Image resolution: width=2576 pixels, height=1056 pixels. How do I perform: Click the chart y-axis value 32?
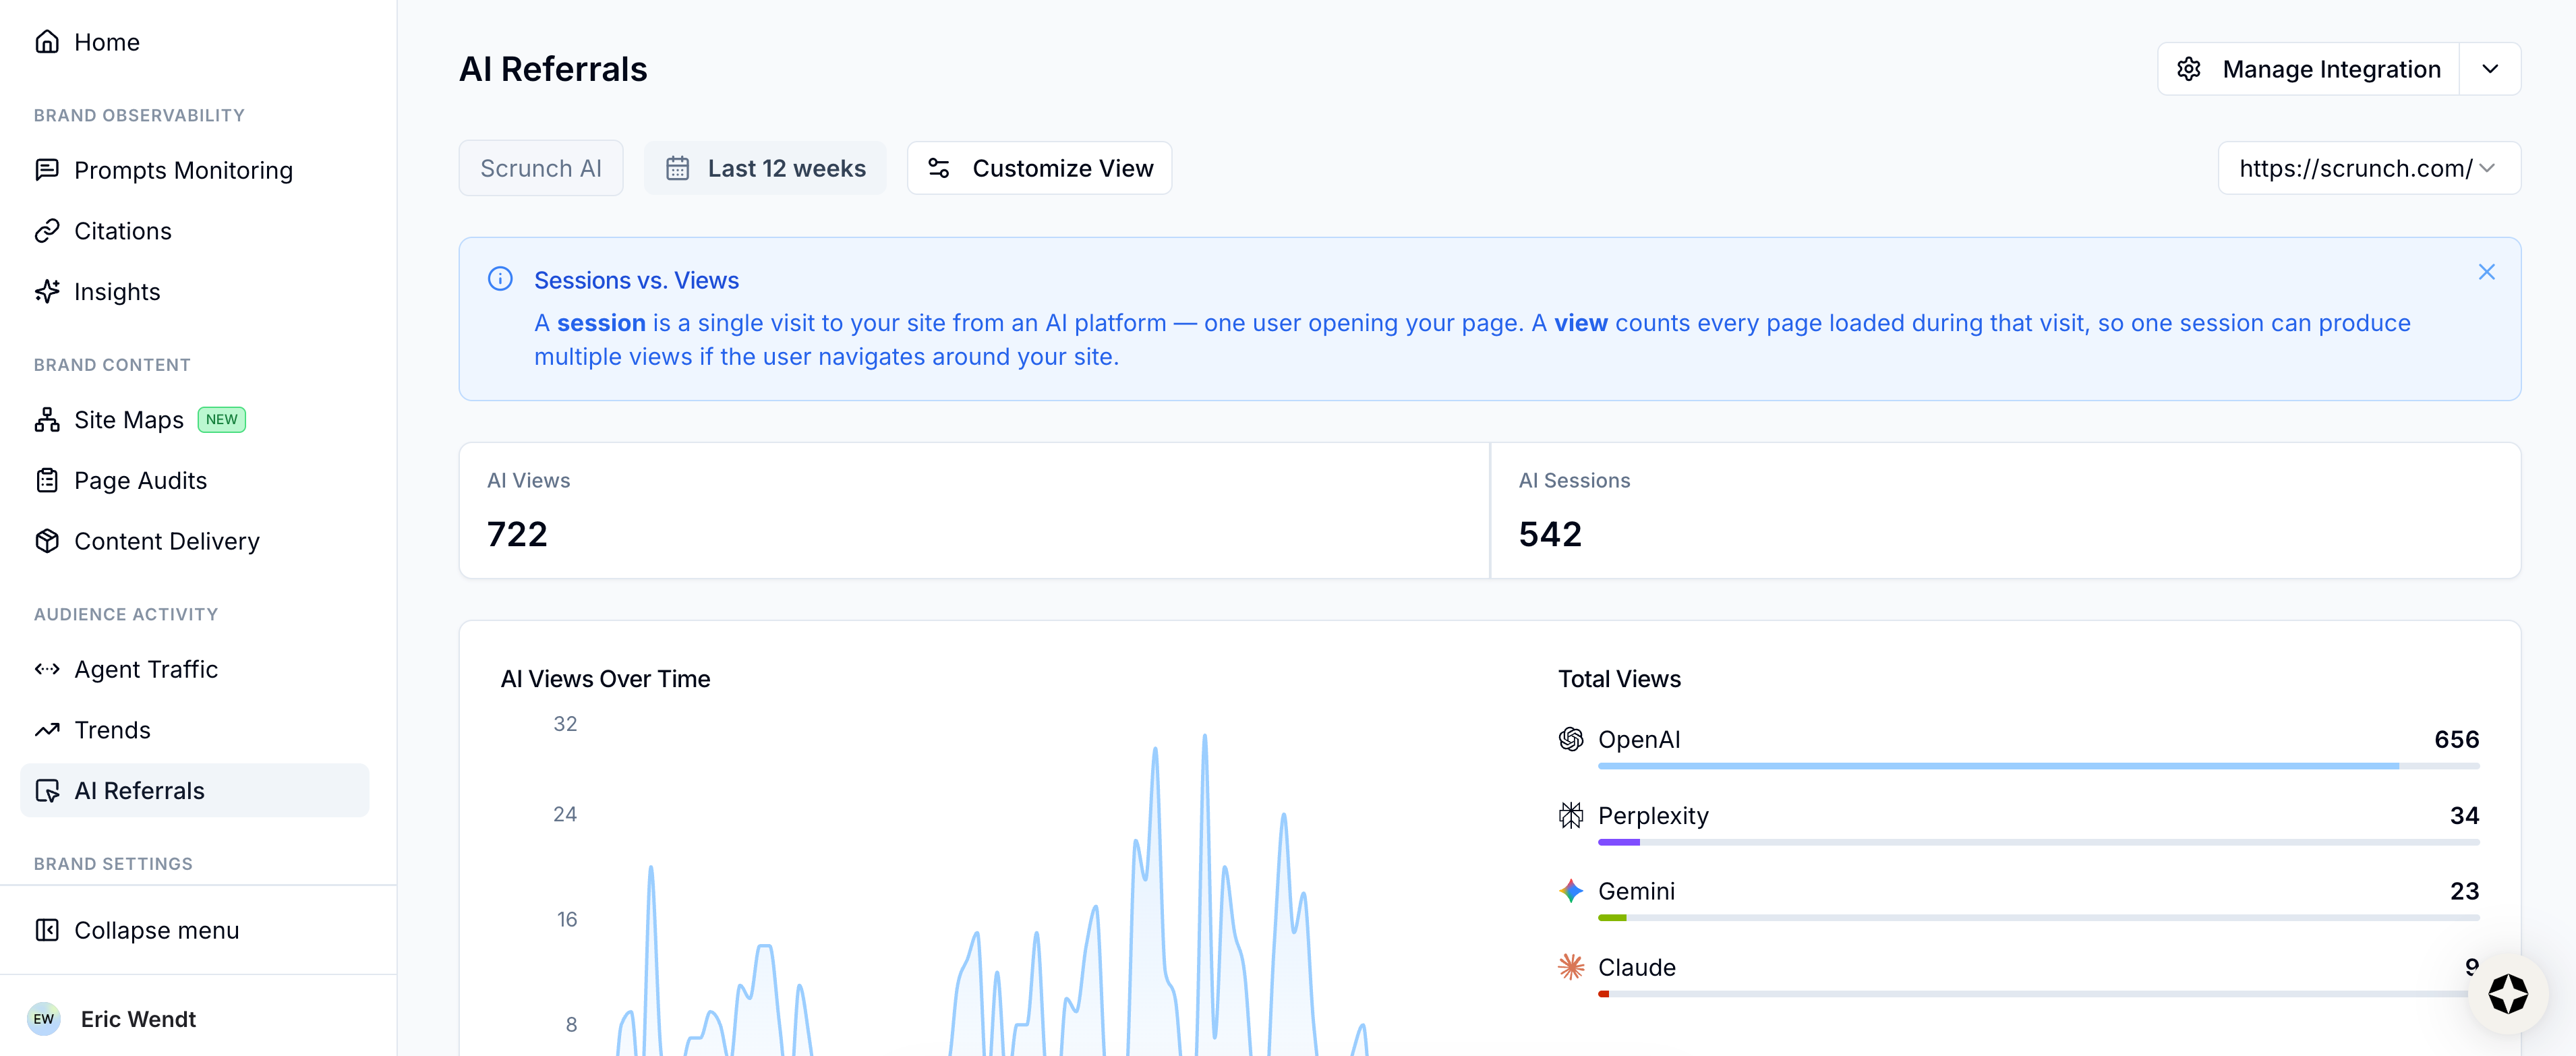(565, 723)
